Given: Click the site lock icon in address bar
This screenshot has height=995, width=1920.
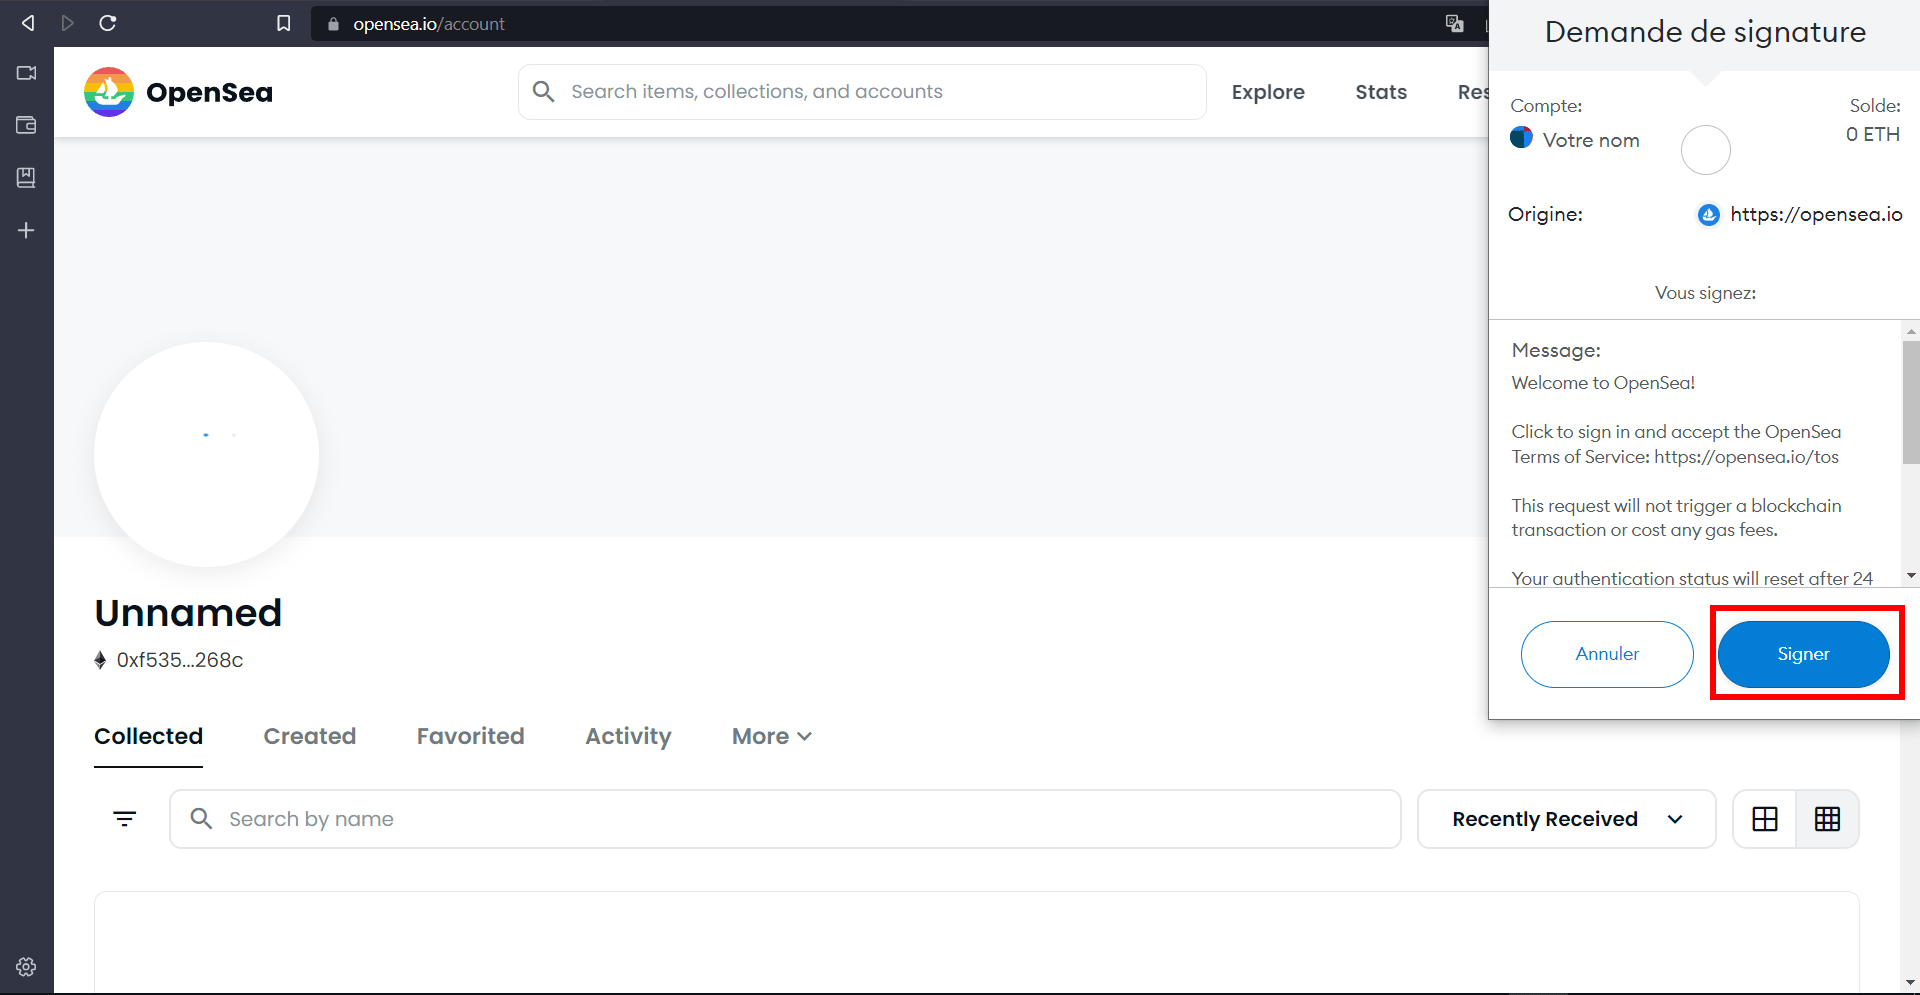Looking at the screenshot, I should [334, 24].
